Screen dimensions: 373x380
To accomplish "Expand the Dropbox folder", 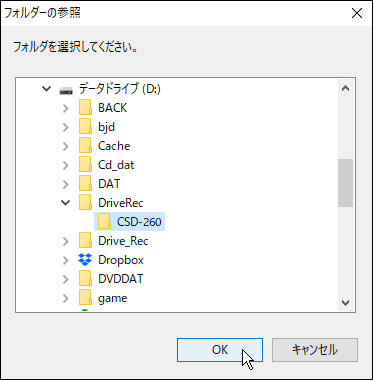I will pyautogui.click(x=66, y=260).
